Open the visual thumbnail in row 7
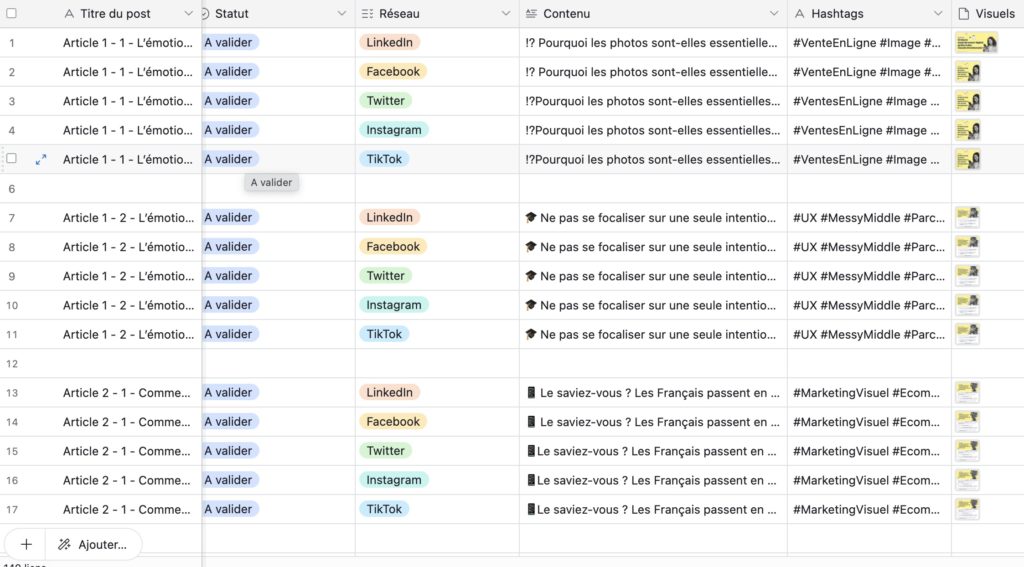 [x=968, y=218]
